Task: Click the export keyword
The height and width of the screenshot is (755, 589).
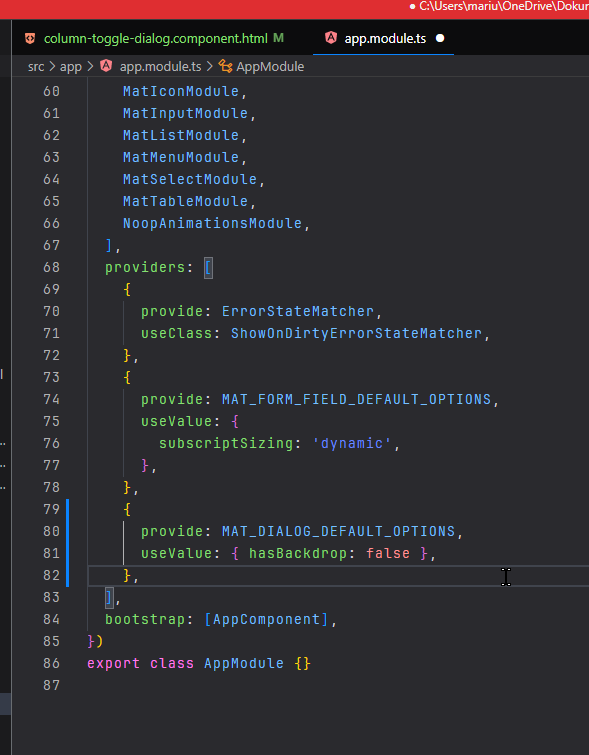Action: (114, 663)
